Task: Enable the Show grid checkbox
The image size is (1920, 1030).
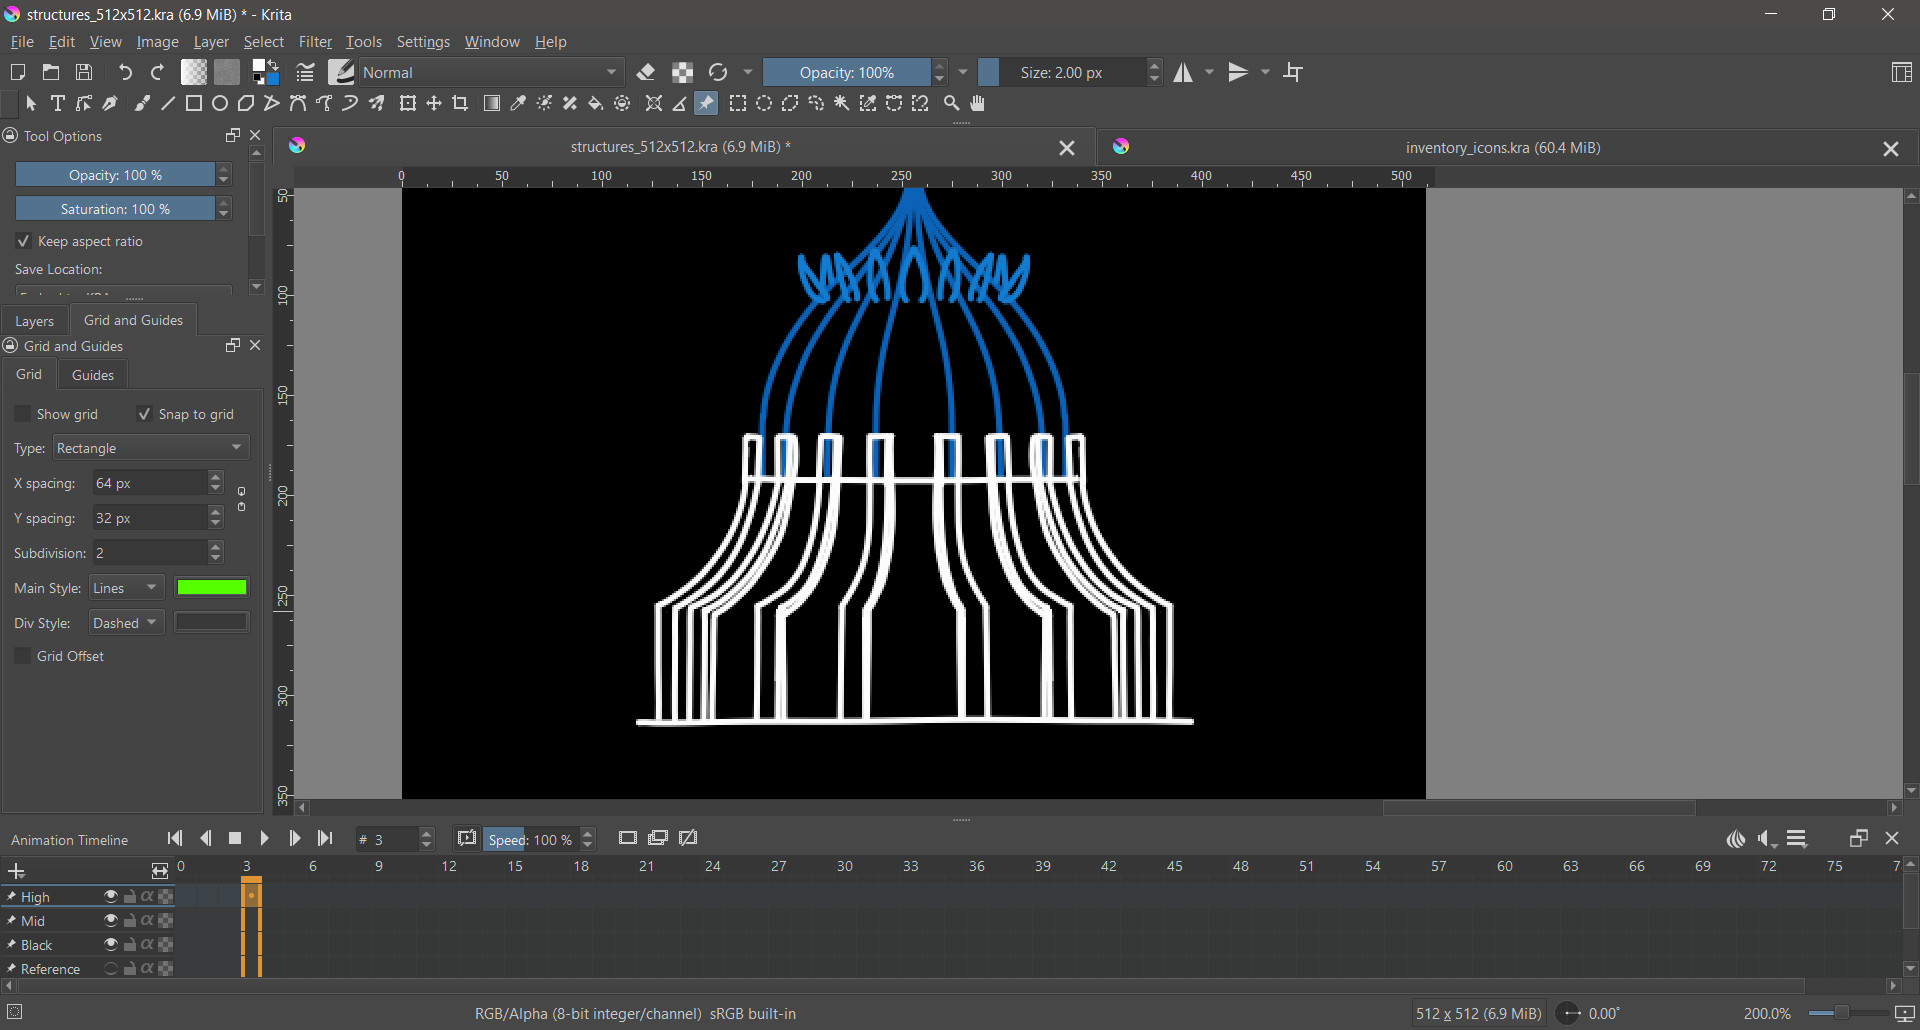Action: click(x=23, y=414)
